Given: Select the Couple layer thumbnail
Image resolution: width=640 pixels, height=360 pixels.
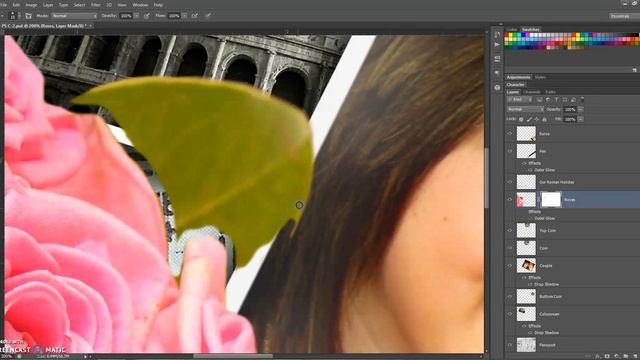Looking at the screenshot, I should click(526, 265).
